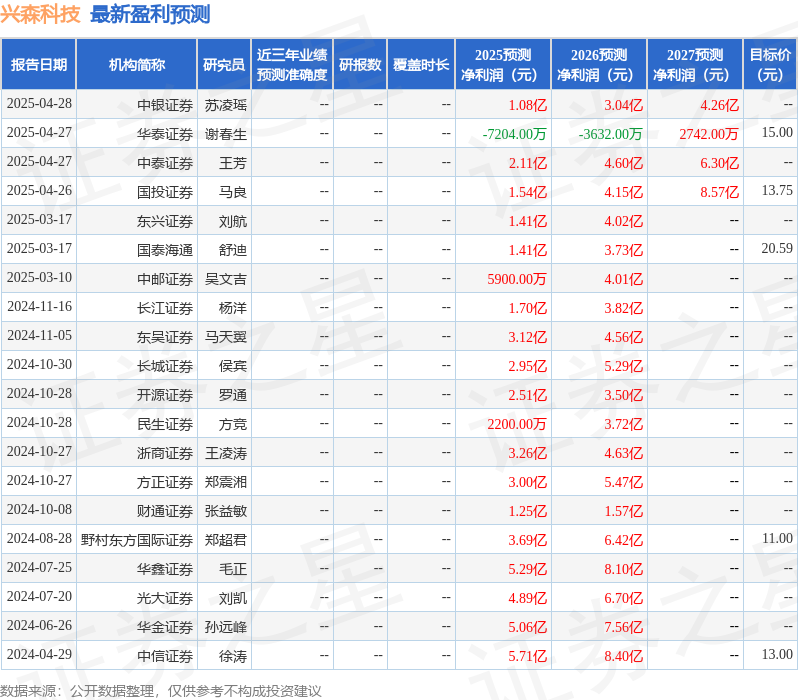Click the 2024-11-16 date cell
Viewport: 798px width, 700px height.
click(x=39, y=307)
